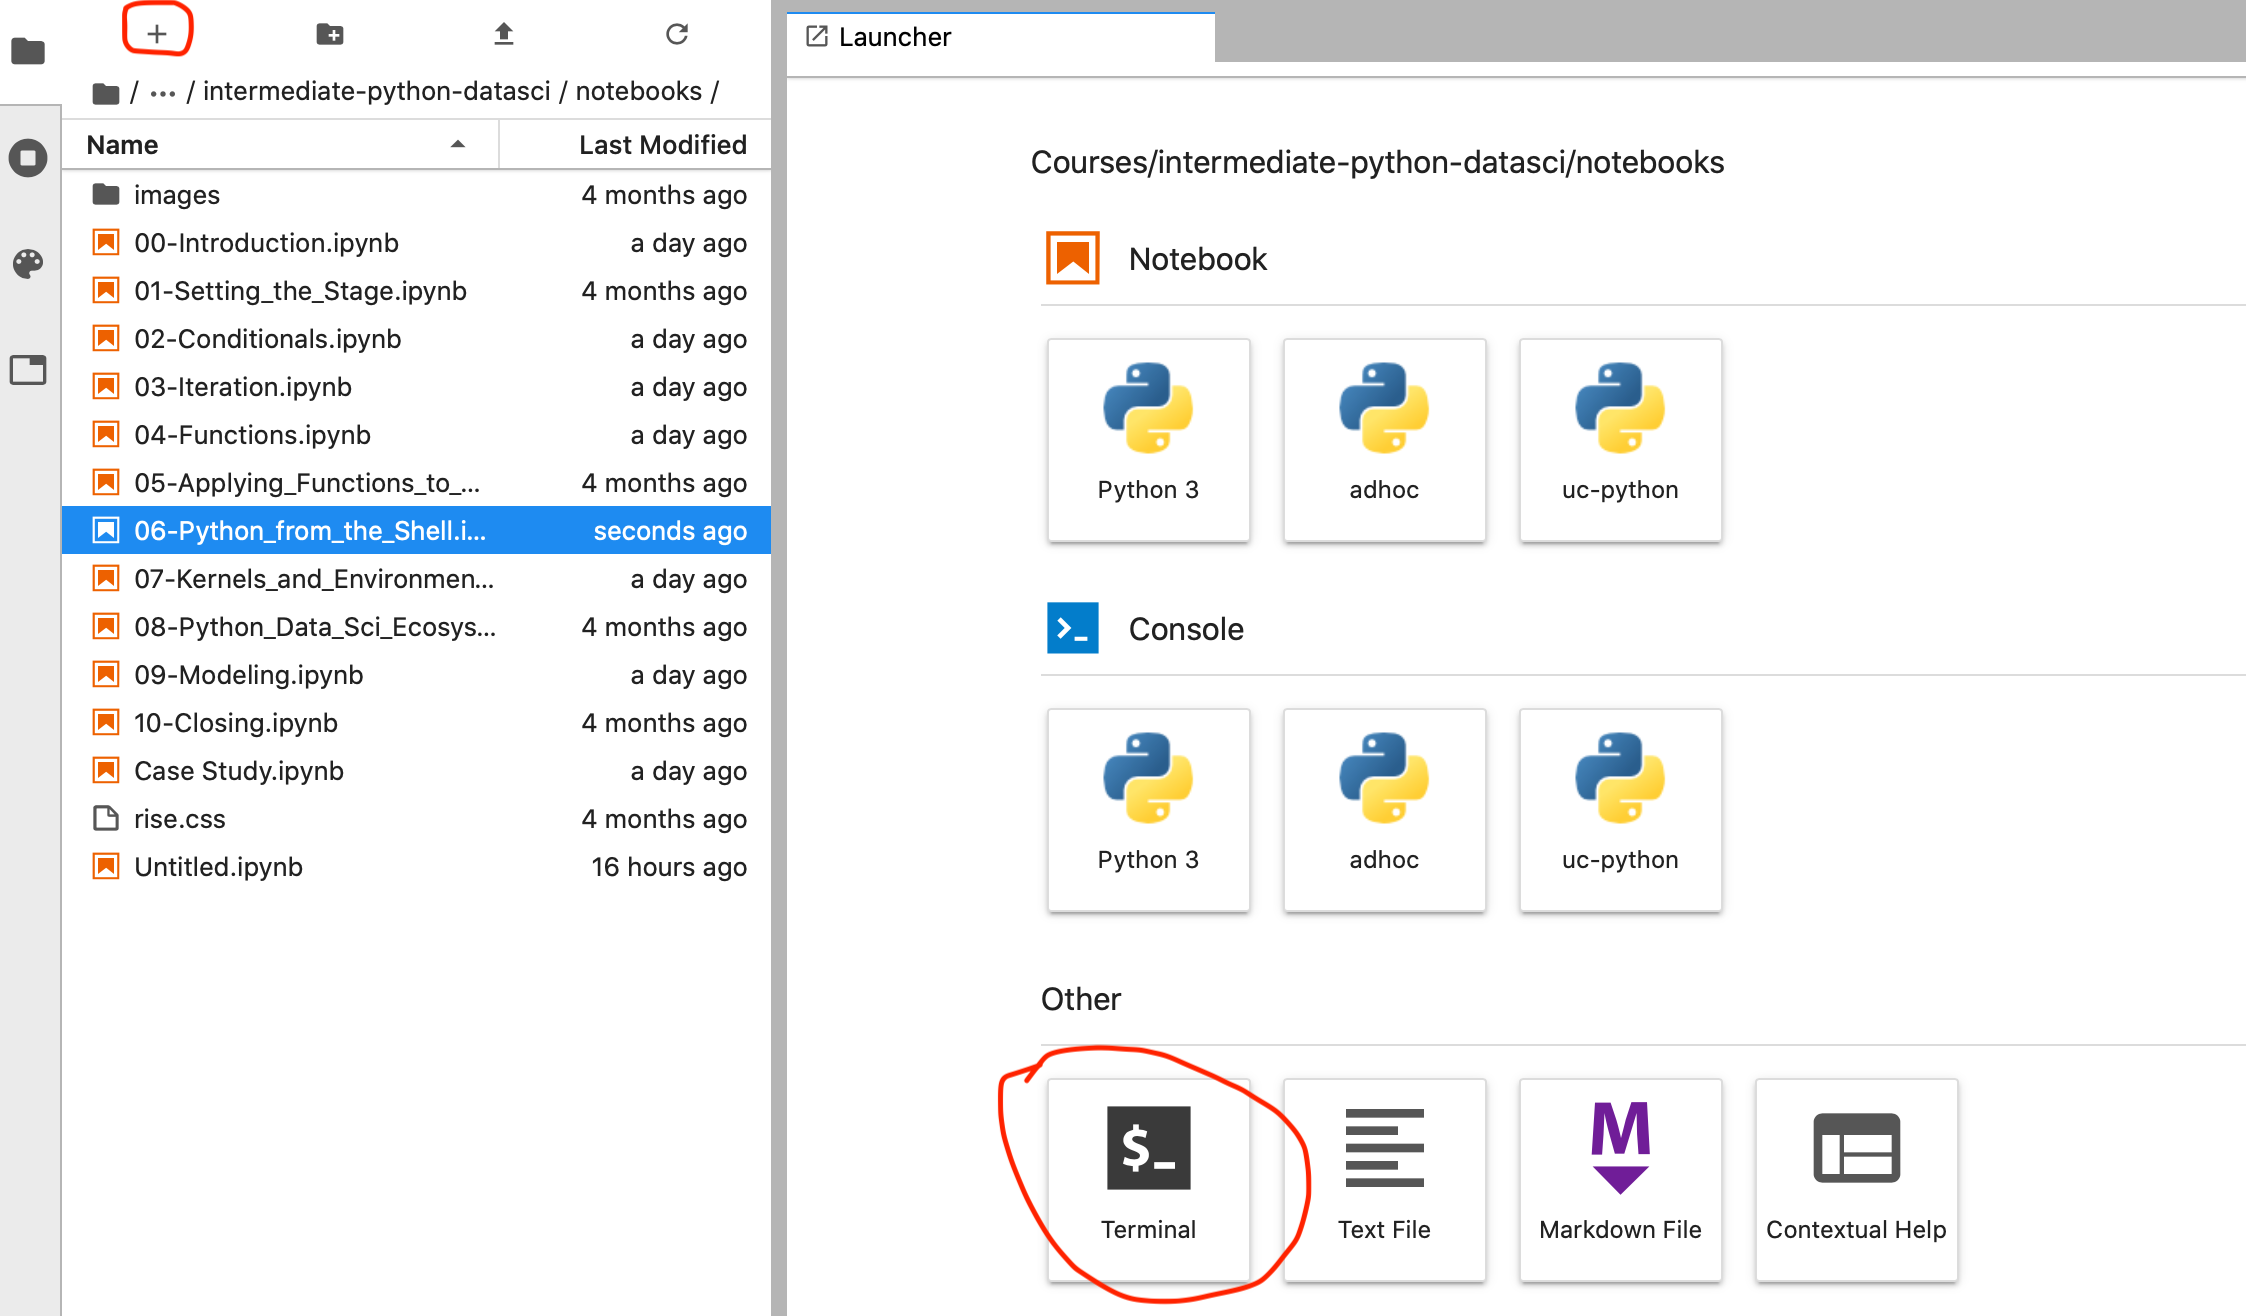2246x1316 pixels.
Task: Select Case Study.ipynb file
Action: (416, 770)
